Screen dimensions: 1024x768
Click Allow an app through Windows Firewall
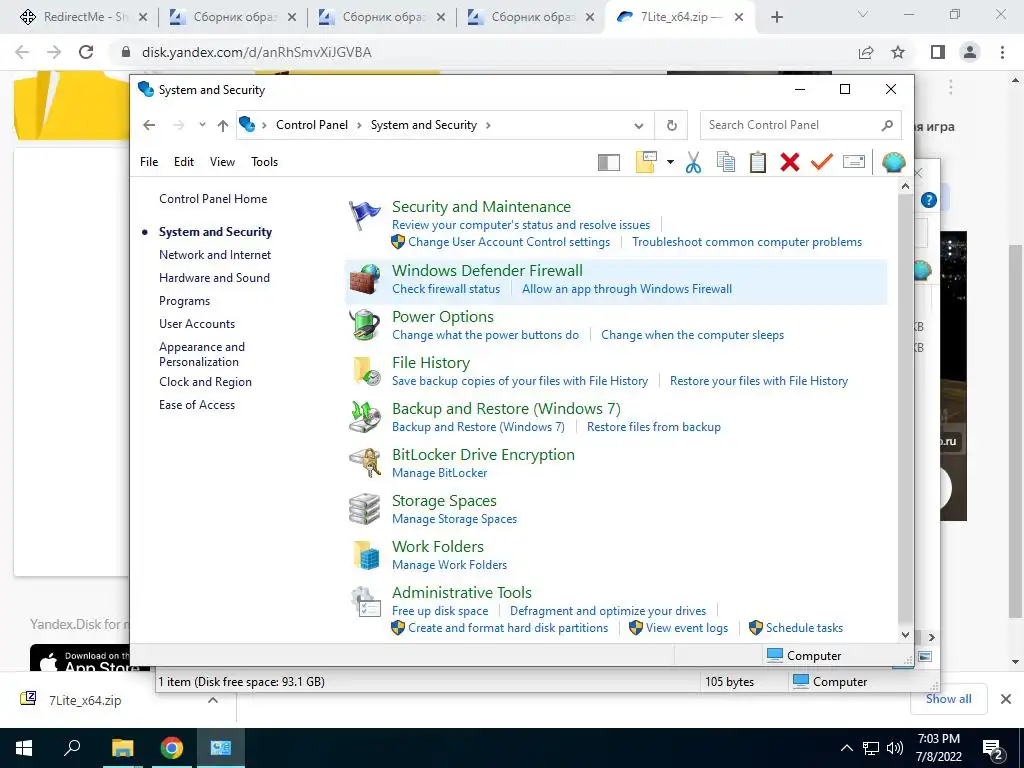[x=627, y=289]
